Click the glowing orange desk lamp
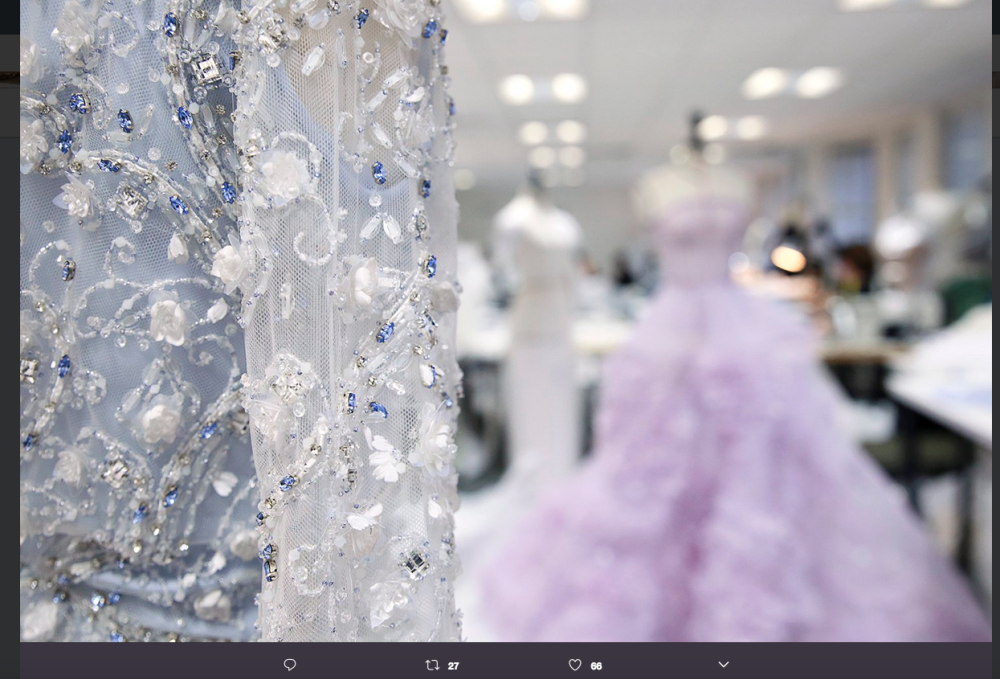The width and height of the screenshot is (1000, 679). pyautogui.click(x=788, y=258)
